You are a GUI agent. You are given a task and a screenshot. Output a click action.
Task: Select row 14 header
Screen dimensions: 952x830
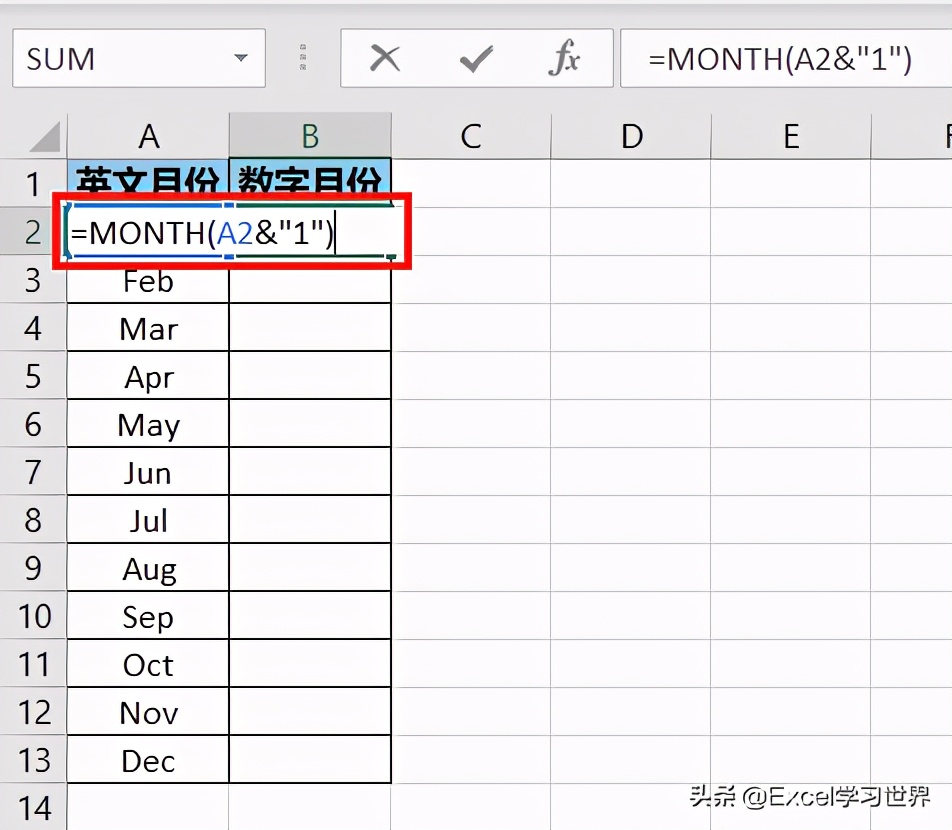pos(33,807)
